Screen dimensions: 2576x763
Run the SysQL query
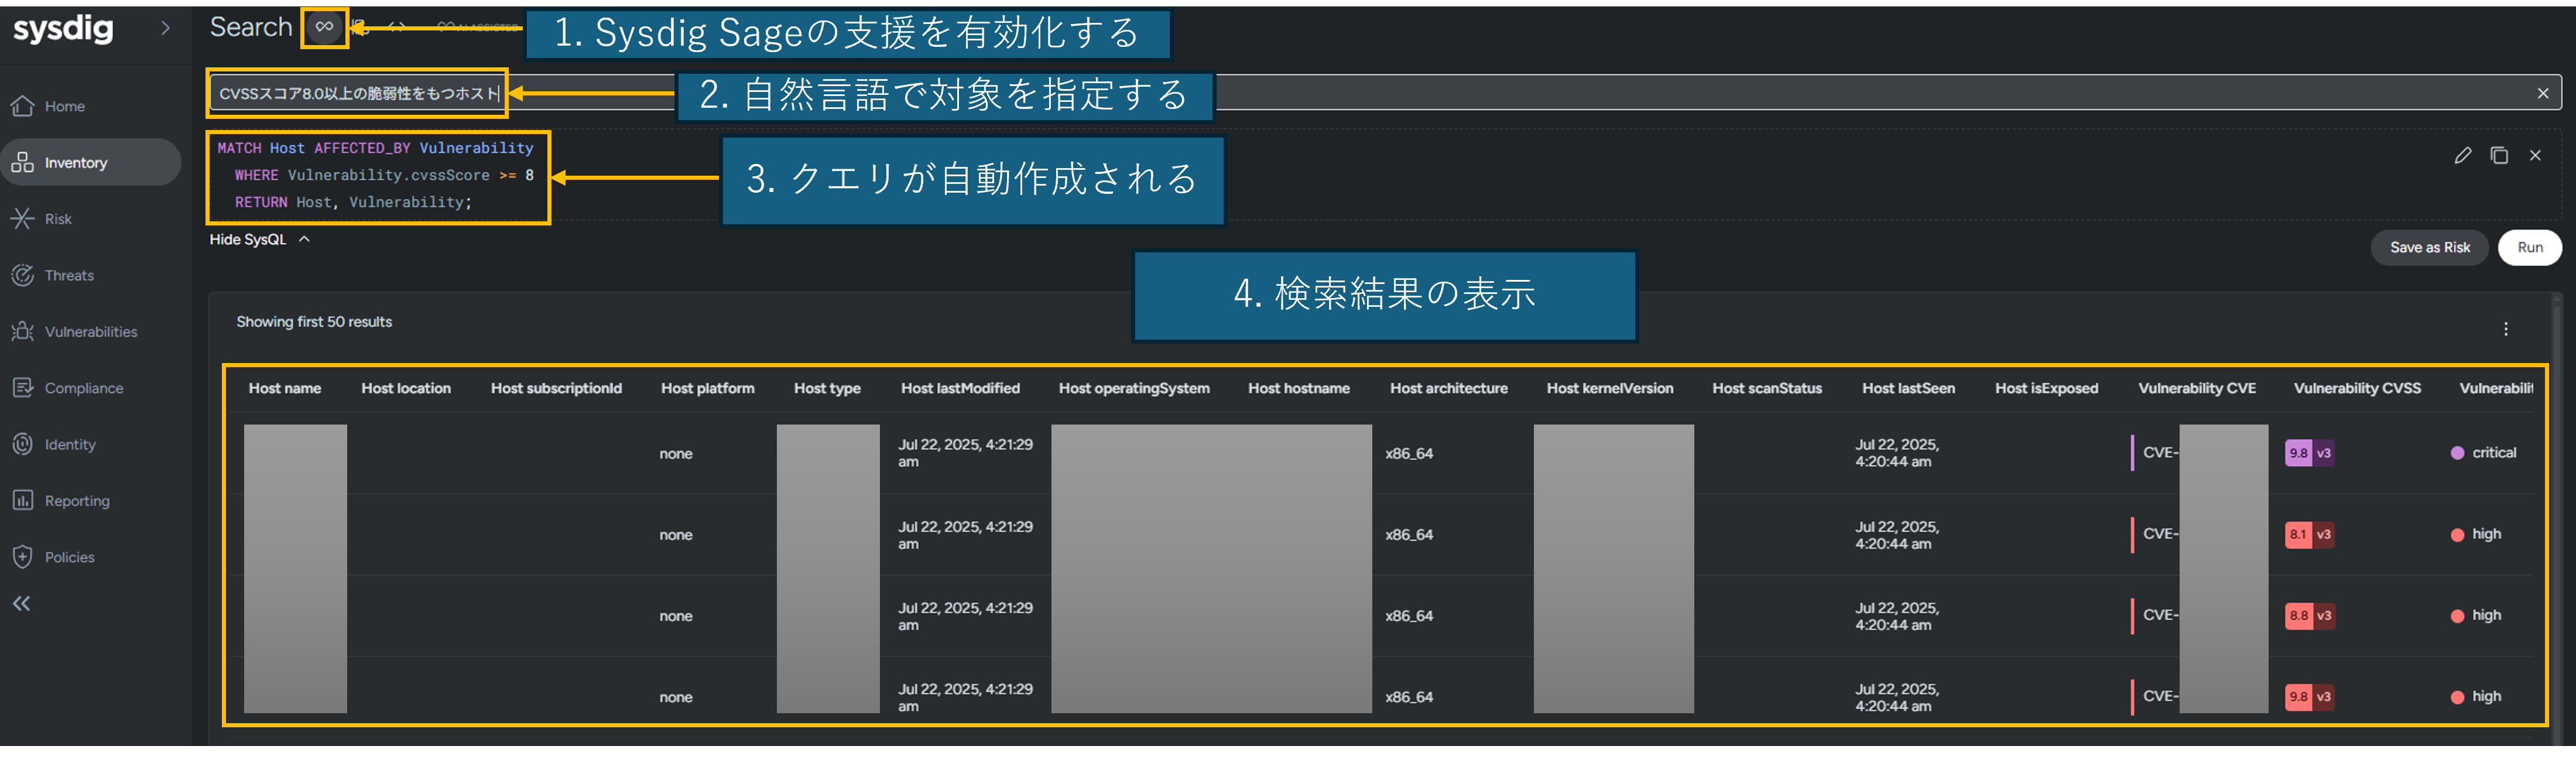(2529, 247)
